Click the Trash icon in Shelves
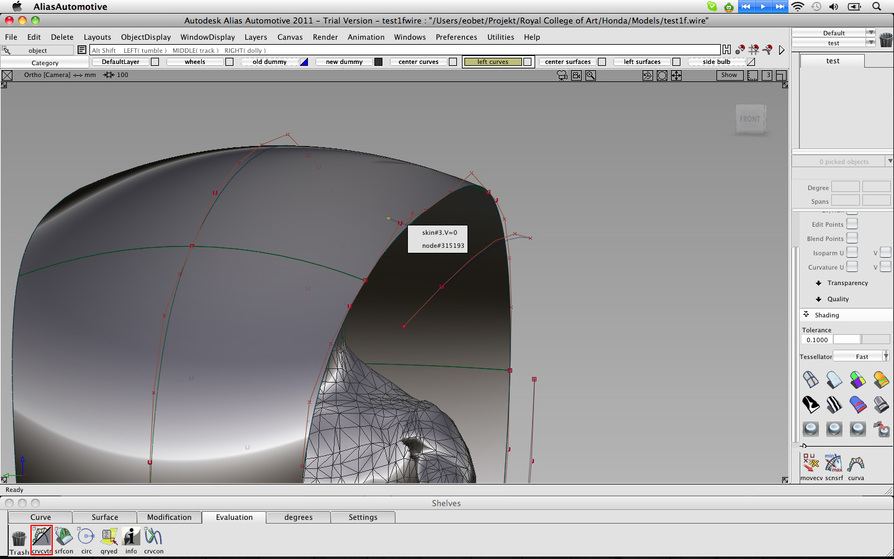This screenshot has width=894, height=559. point(19,540)
